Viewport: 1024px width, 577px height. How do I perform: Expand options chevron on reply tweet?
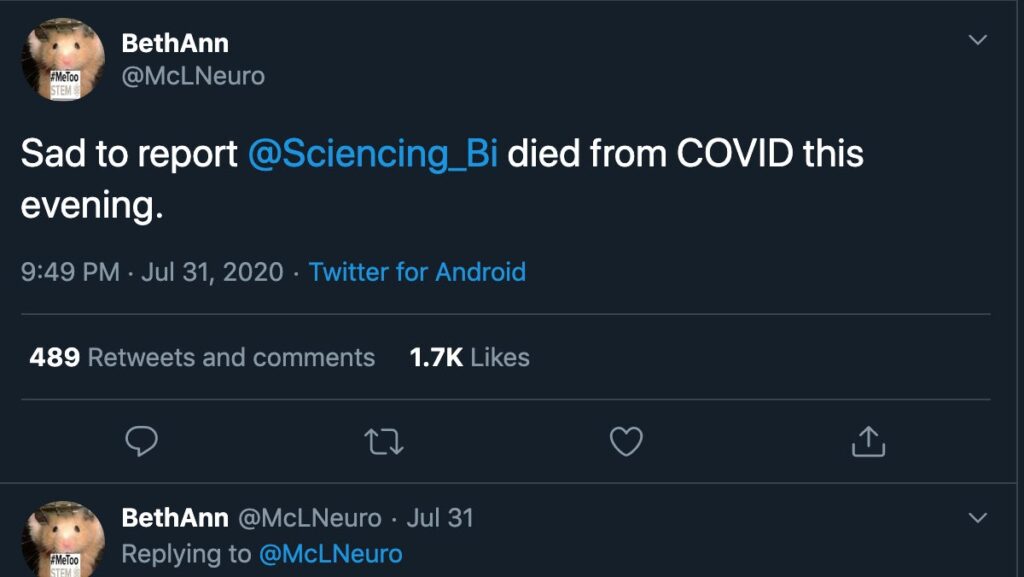978,518
